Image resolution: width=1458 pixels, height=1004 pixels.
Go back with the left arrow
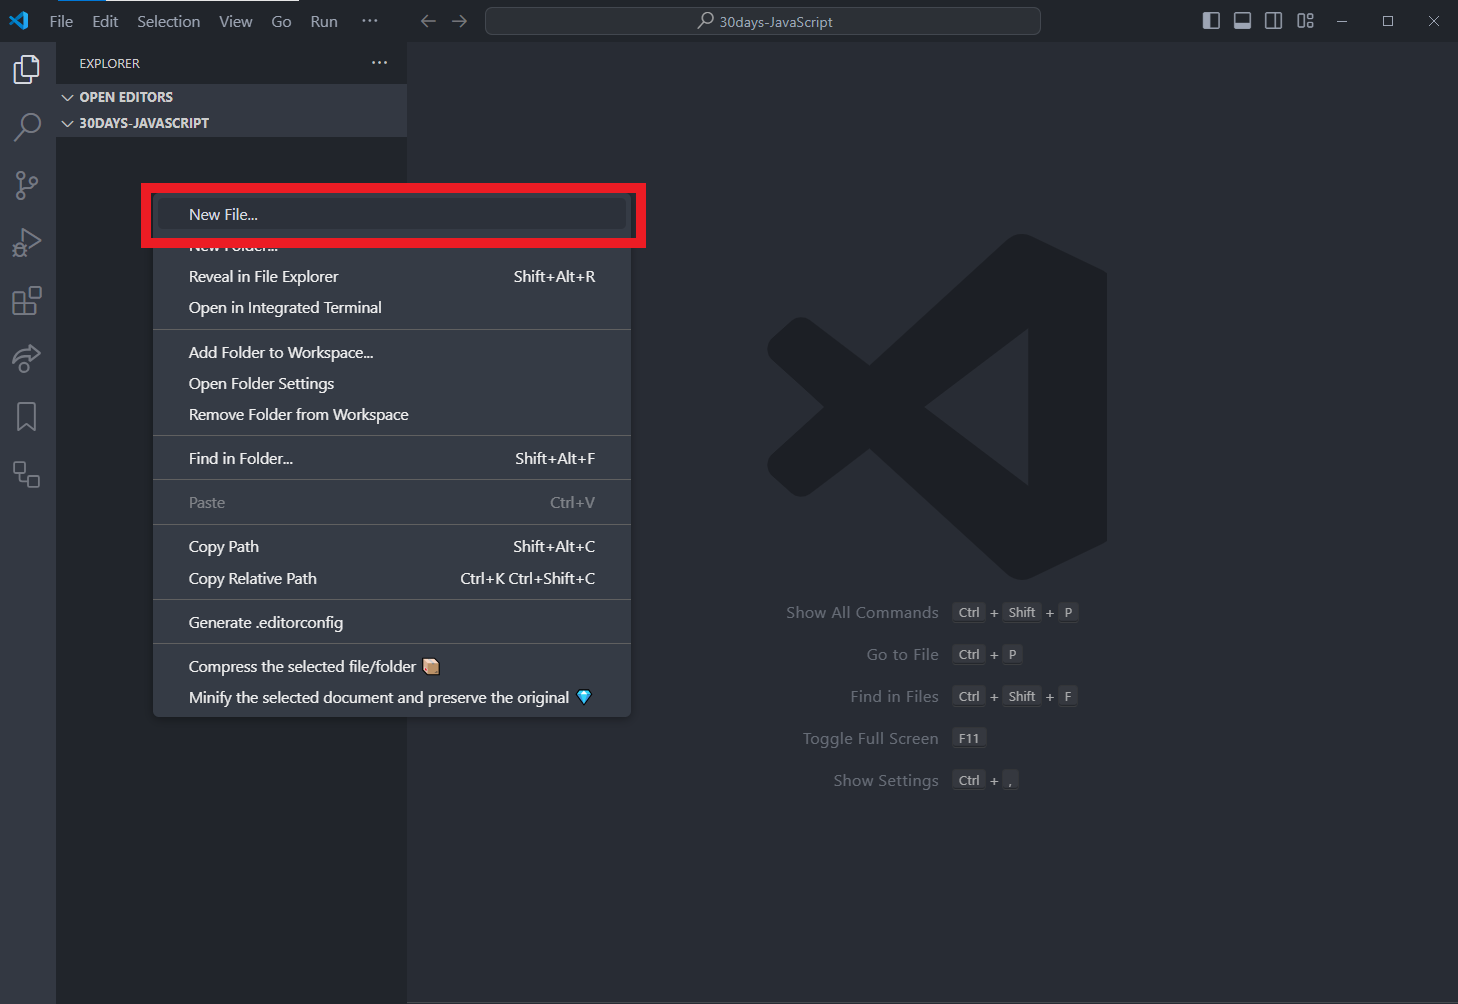click(x=428, y=21)
